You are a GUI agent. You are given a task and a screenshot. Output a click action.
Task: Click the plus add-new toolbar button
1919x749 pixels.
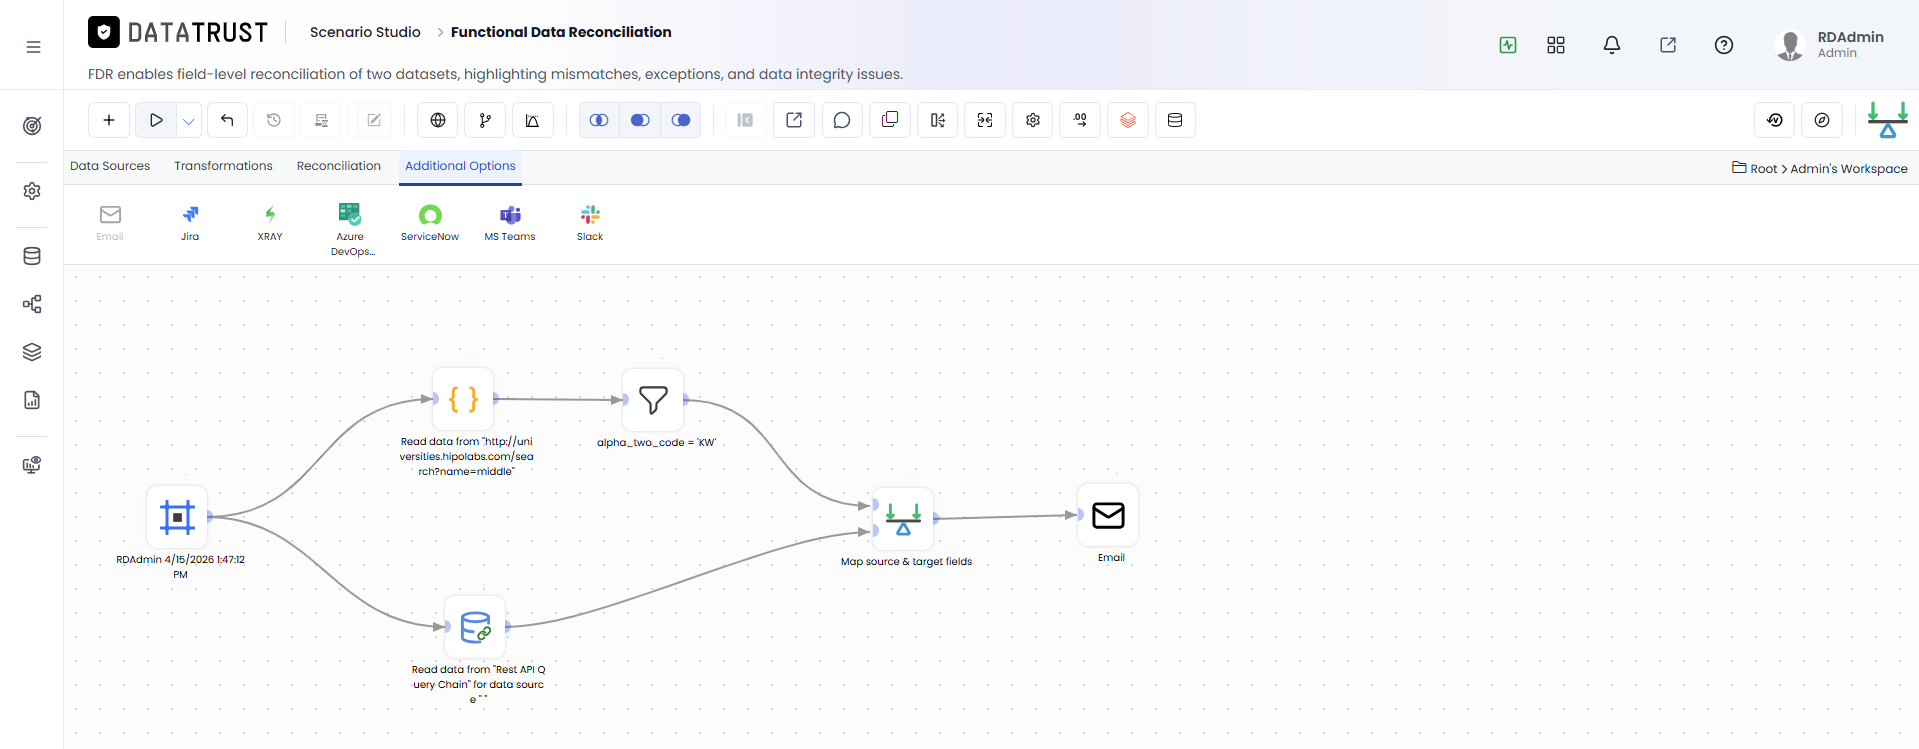109,120
